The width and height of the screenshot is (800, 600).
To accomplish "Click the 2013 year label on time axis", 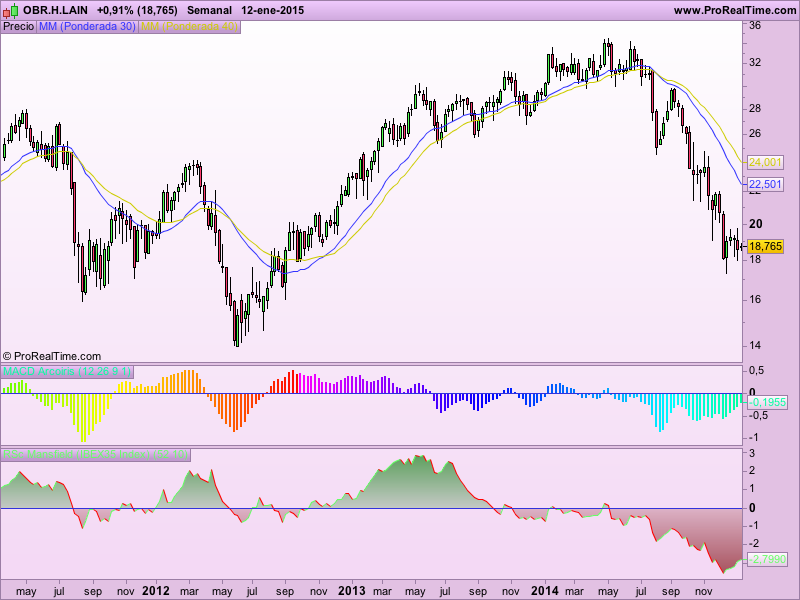I will (x=352, y=591).
